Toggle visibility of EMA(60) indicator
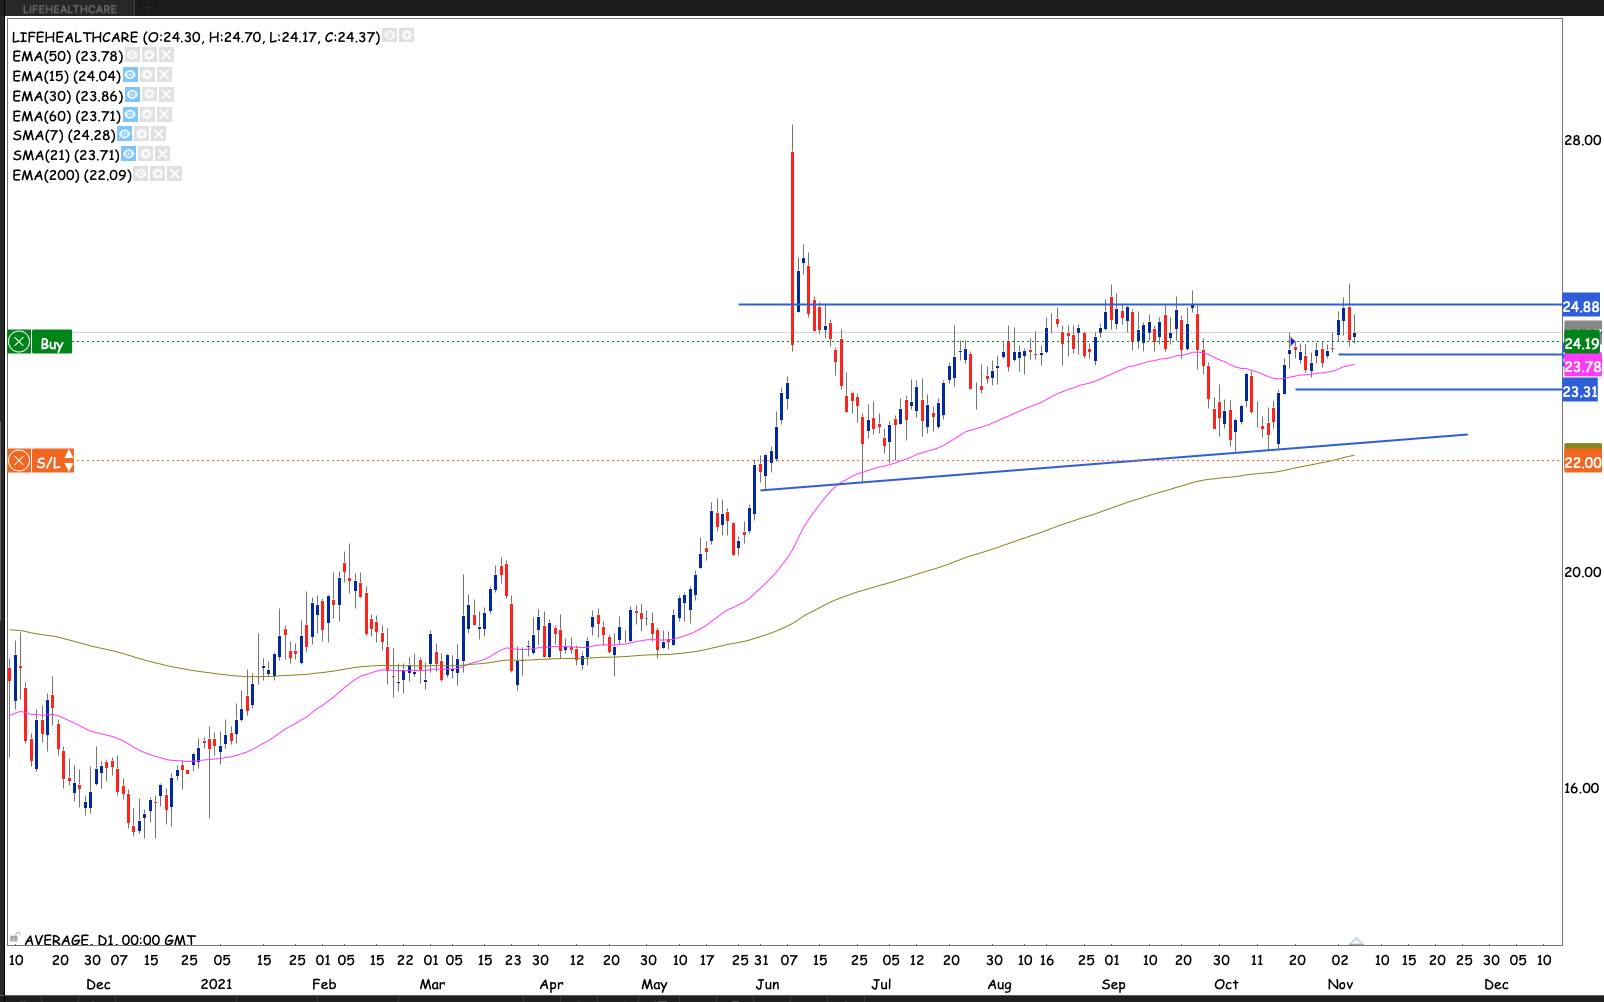Screen dimensions: 1604x1002 pyautogui.click(x=130, y=115)
